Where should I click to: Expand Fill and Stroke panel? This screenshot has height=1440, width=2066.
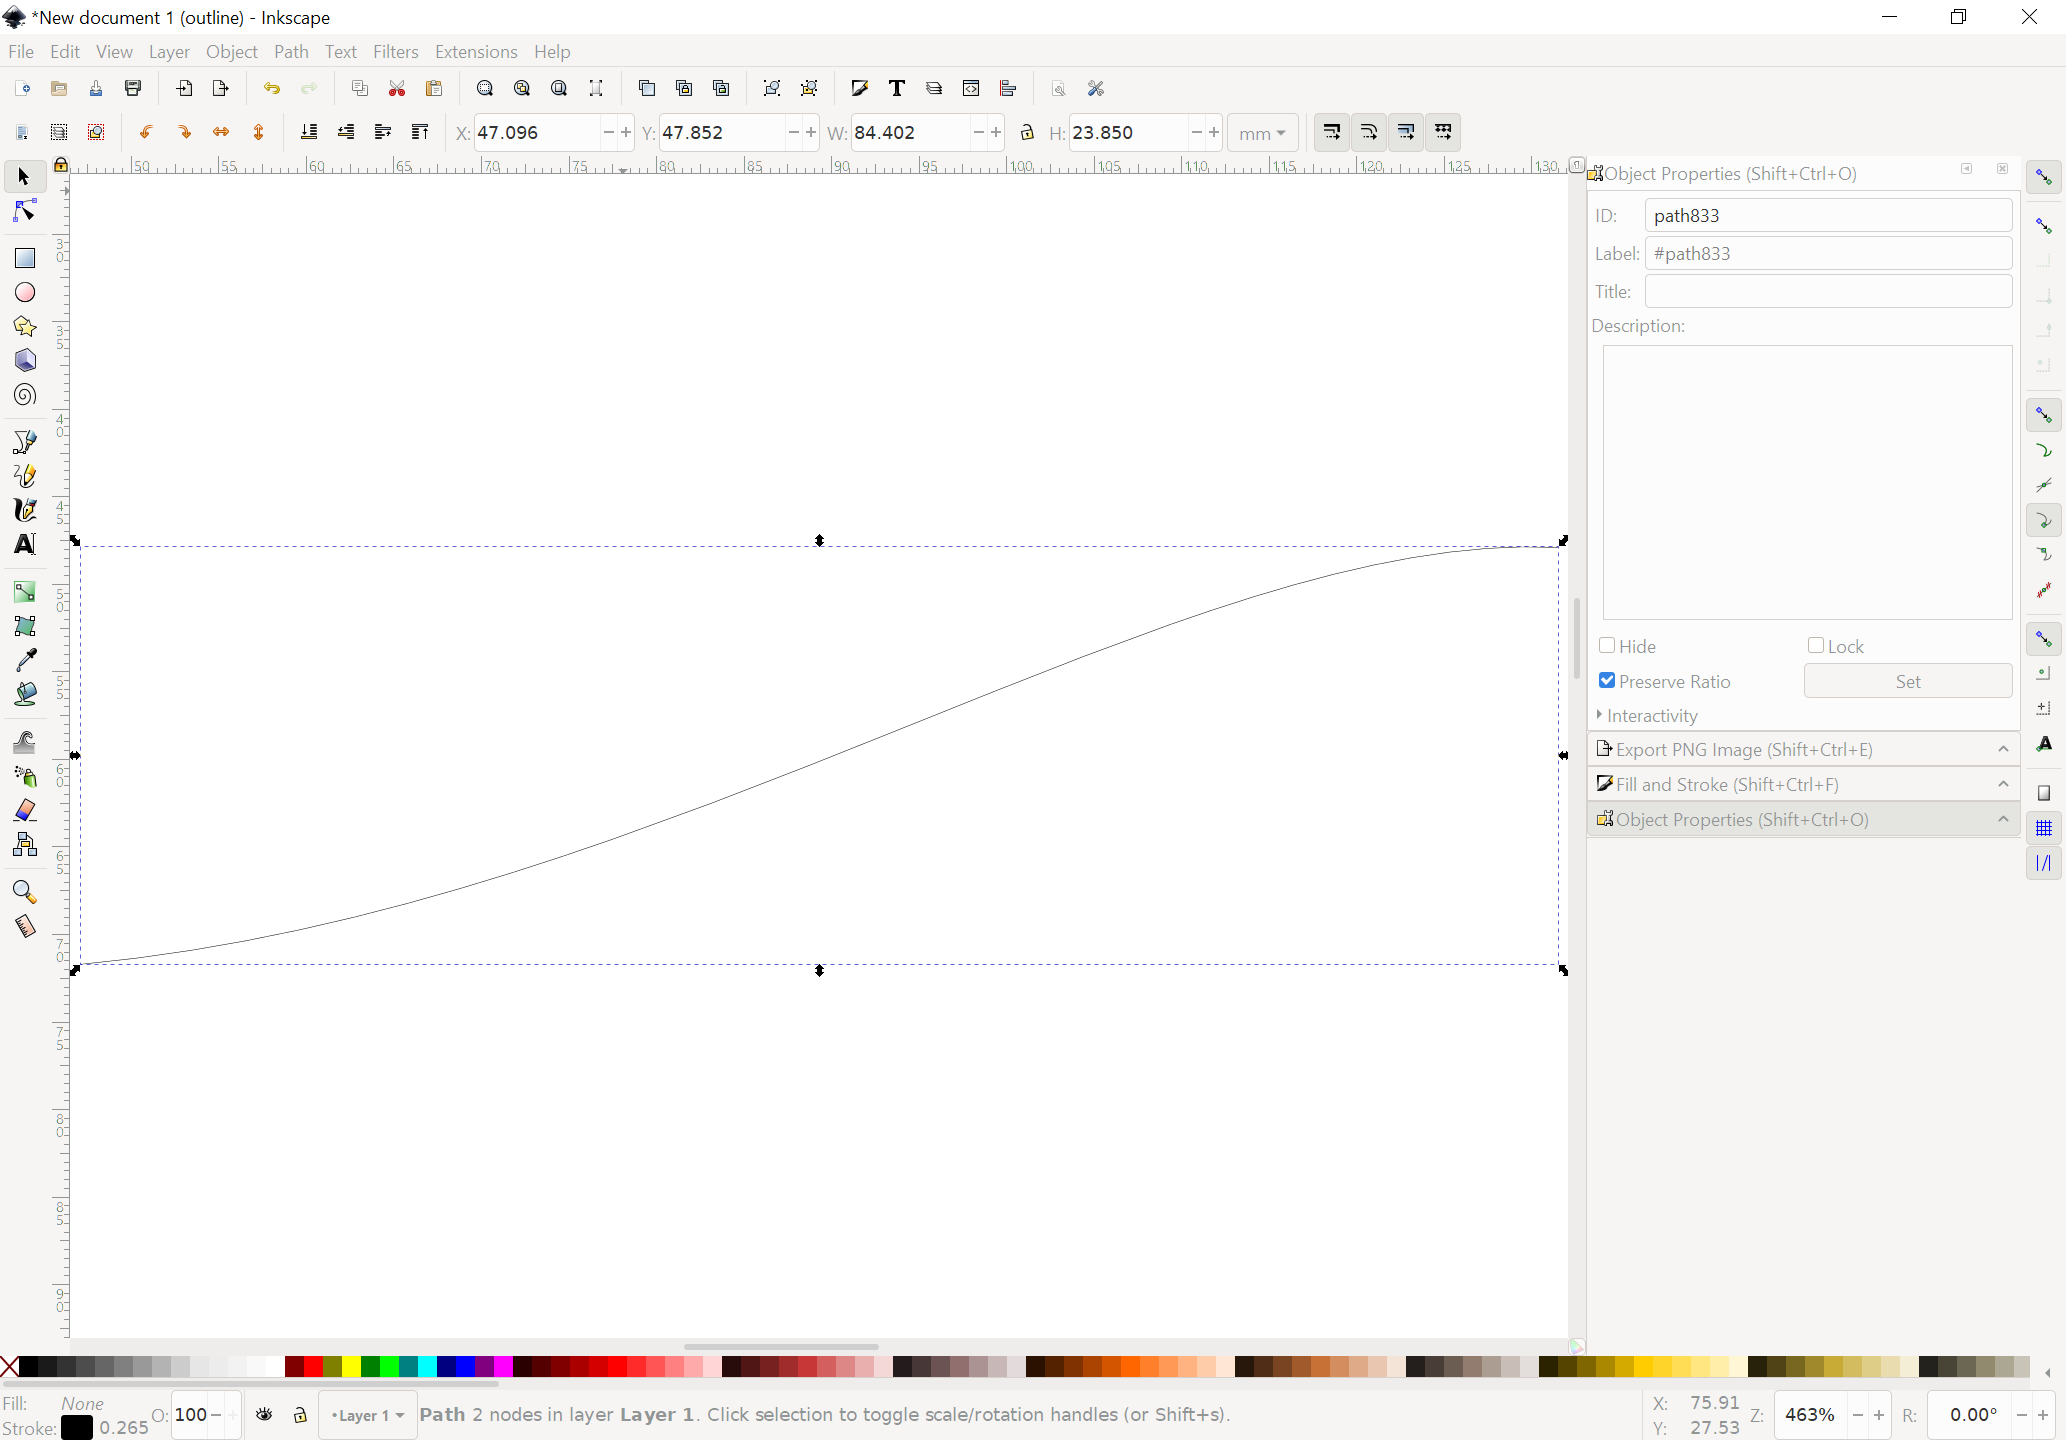pyautogui.click(x=1803, y=784)
